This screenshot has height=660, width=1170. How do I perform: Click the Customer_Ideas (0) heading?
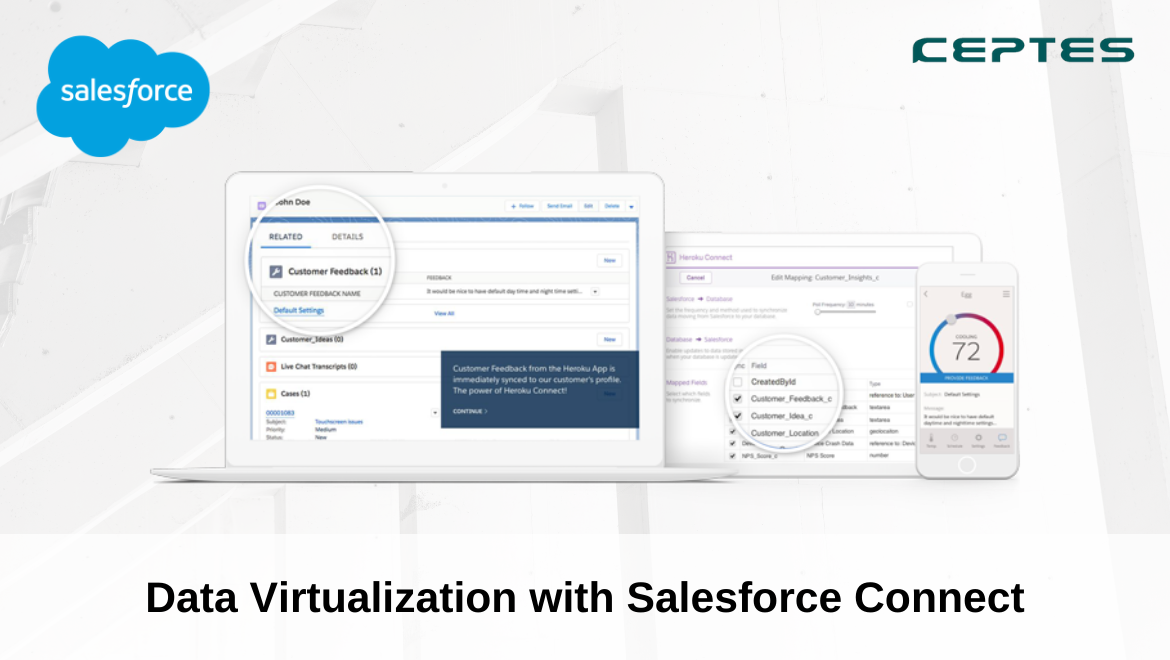312,339
